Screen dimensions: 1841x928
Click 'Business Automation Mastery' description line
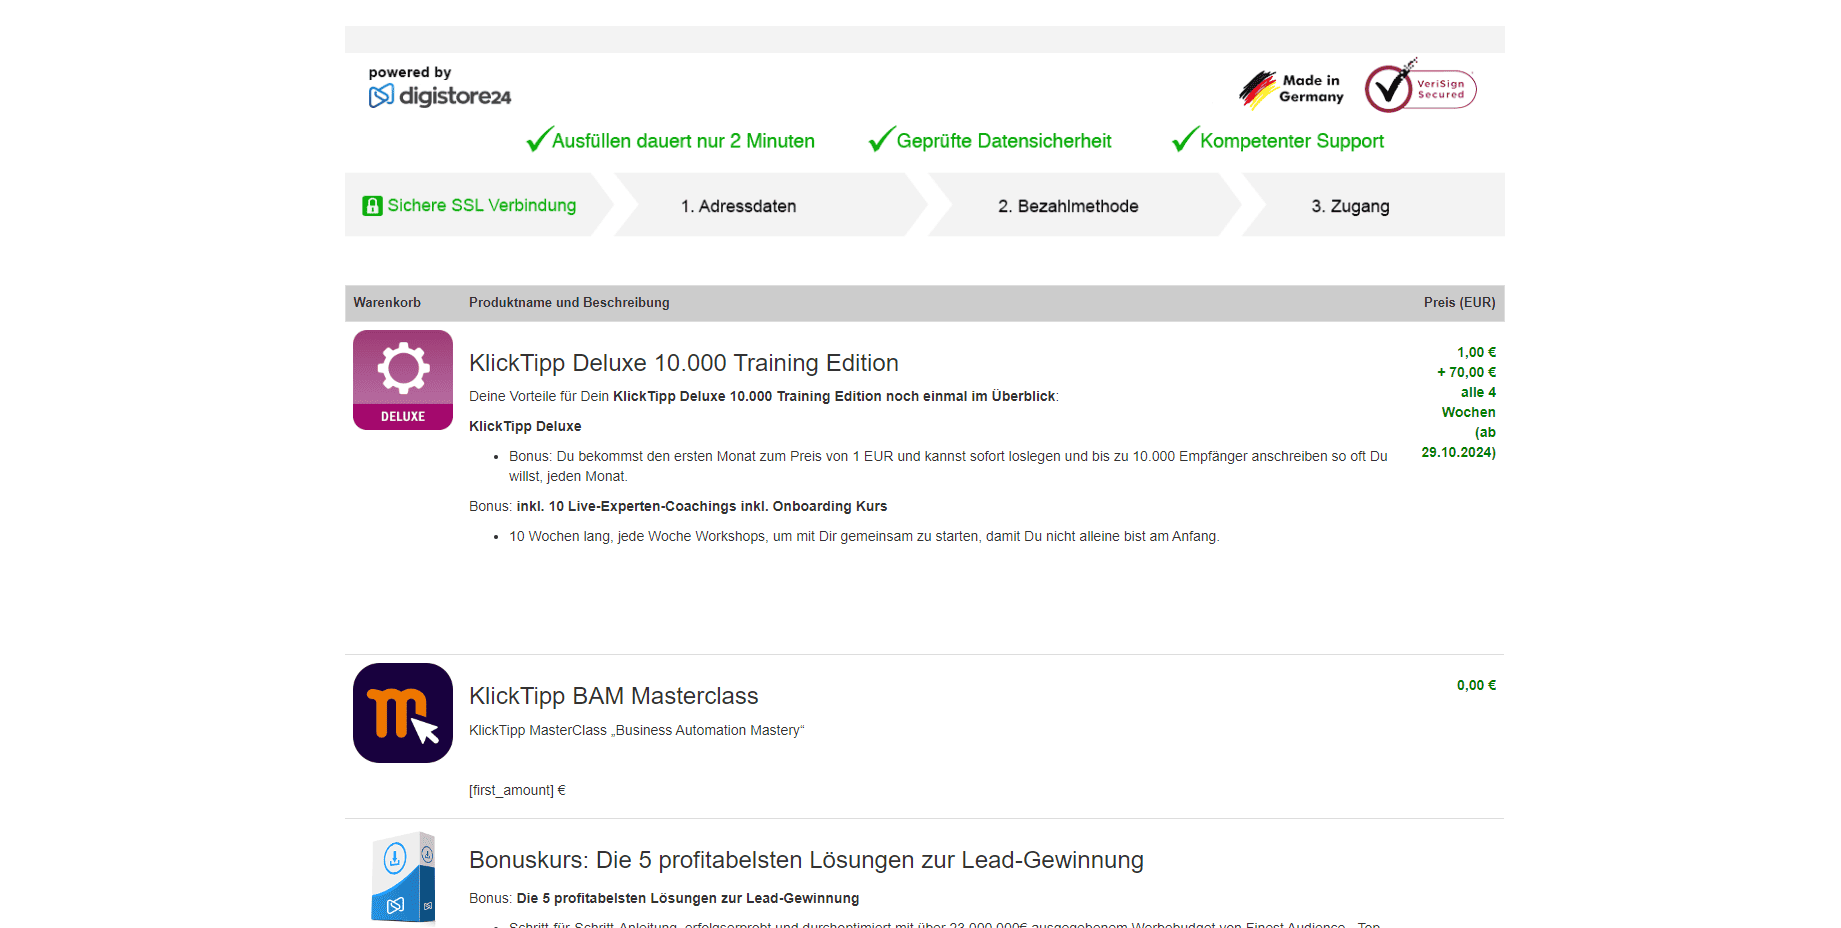point(637,730)
